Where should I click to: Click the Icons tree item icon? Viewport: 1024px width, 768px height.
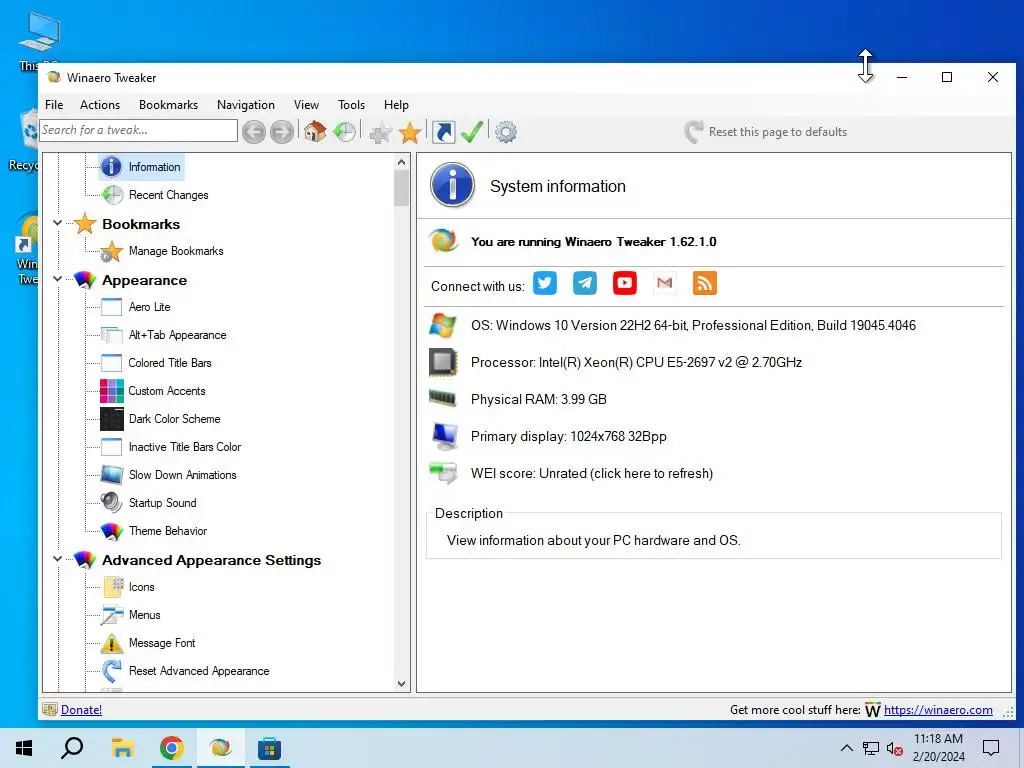(114, 587)
